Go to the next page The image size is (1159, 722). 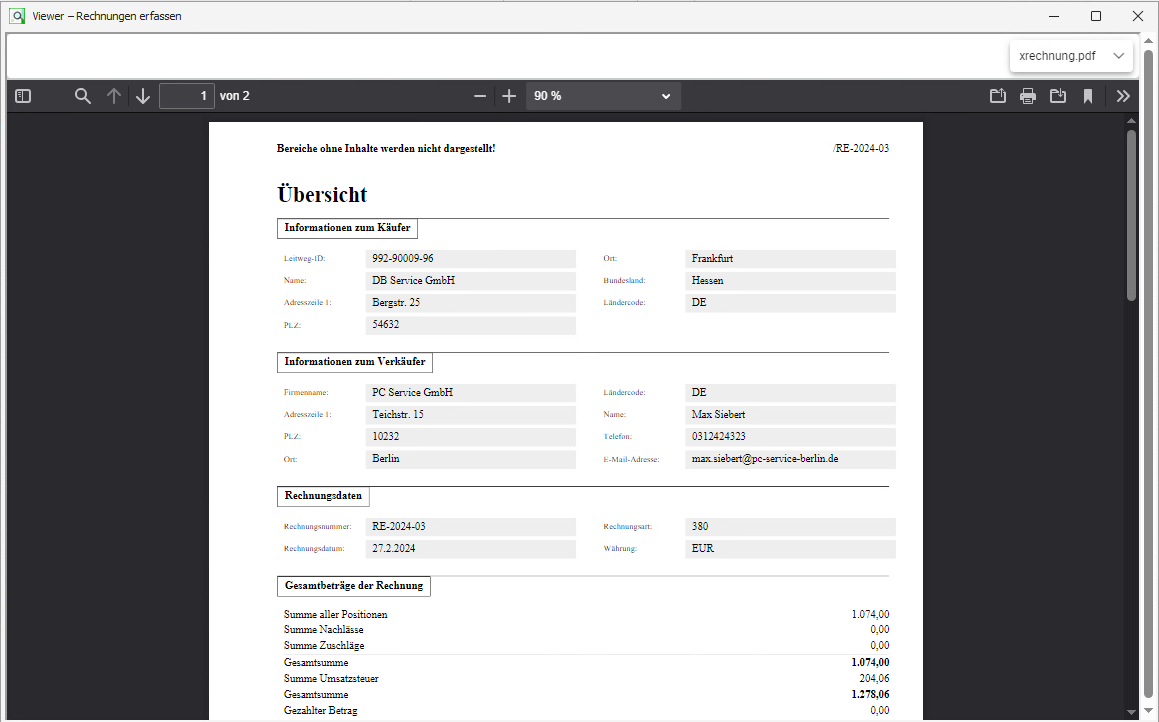coord(143,96)
